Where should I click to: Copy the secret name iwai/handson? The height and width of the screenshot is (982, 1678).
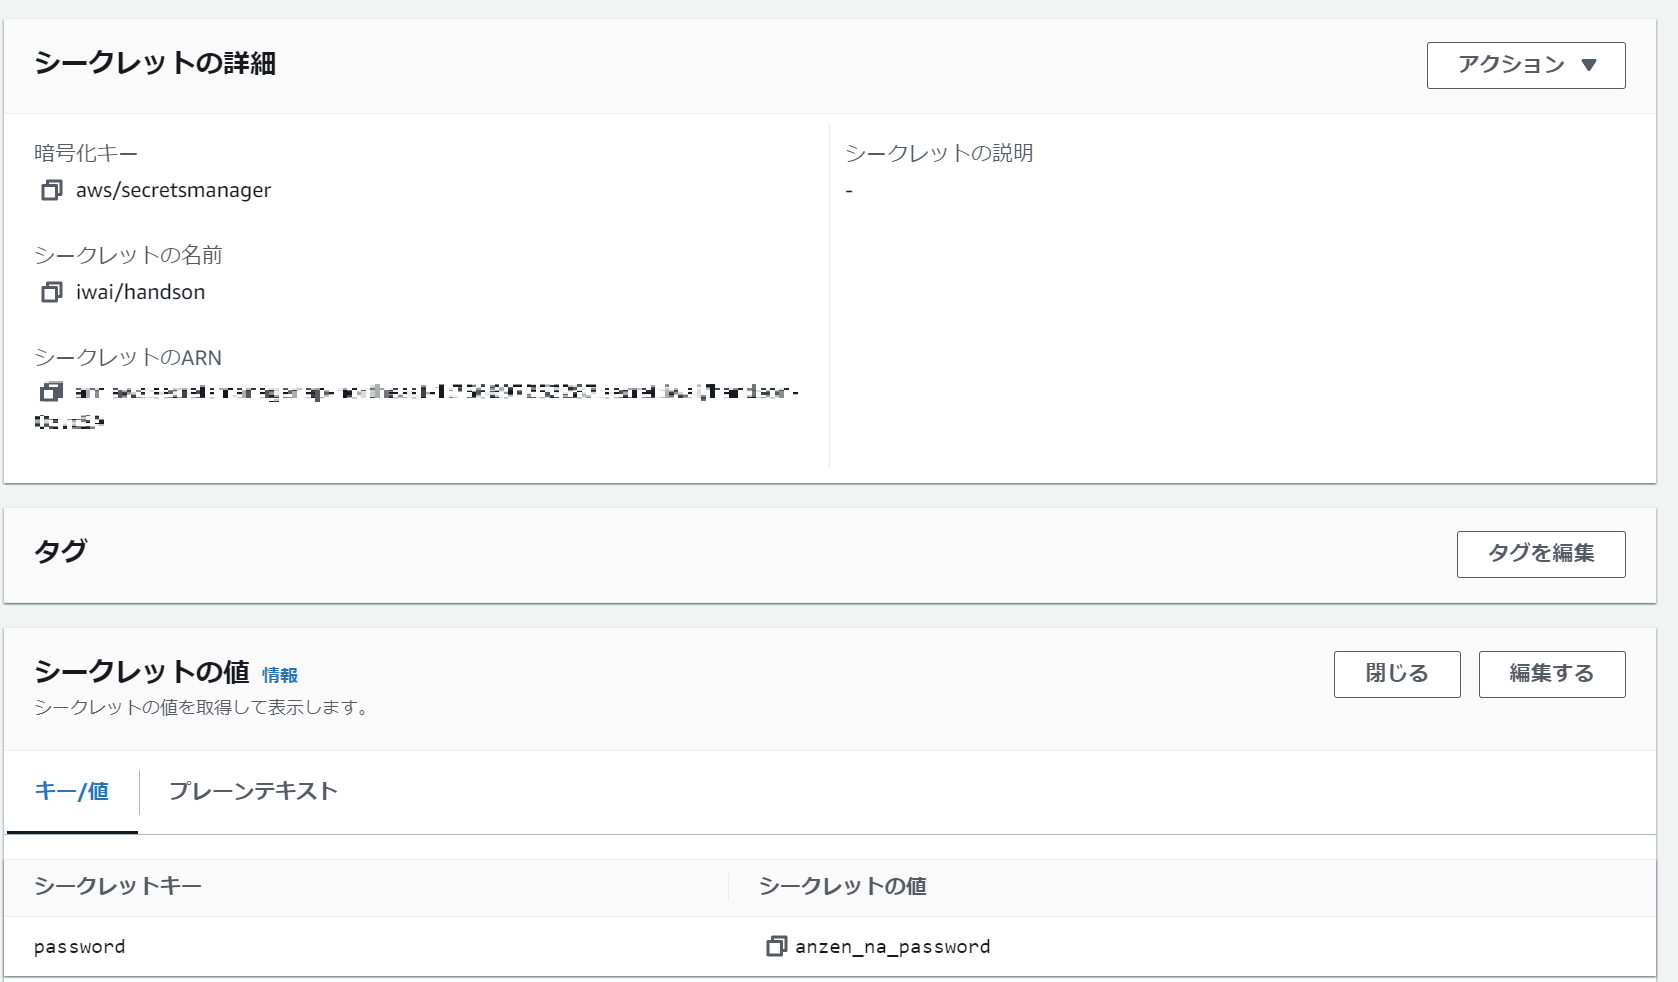(x=51, y=292)
